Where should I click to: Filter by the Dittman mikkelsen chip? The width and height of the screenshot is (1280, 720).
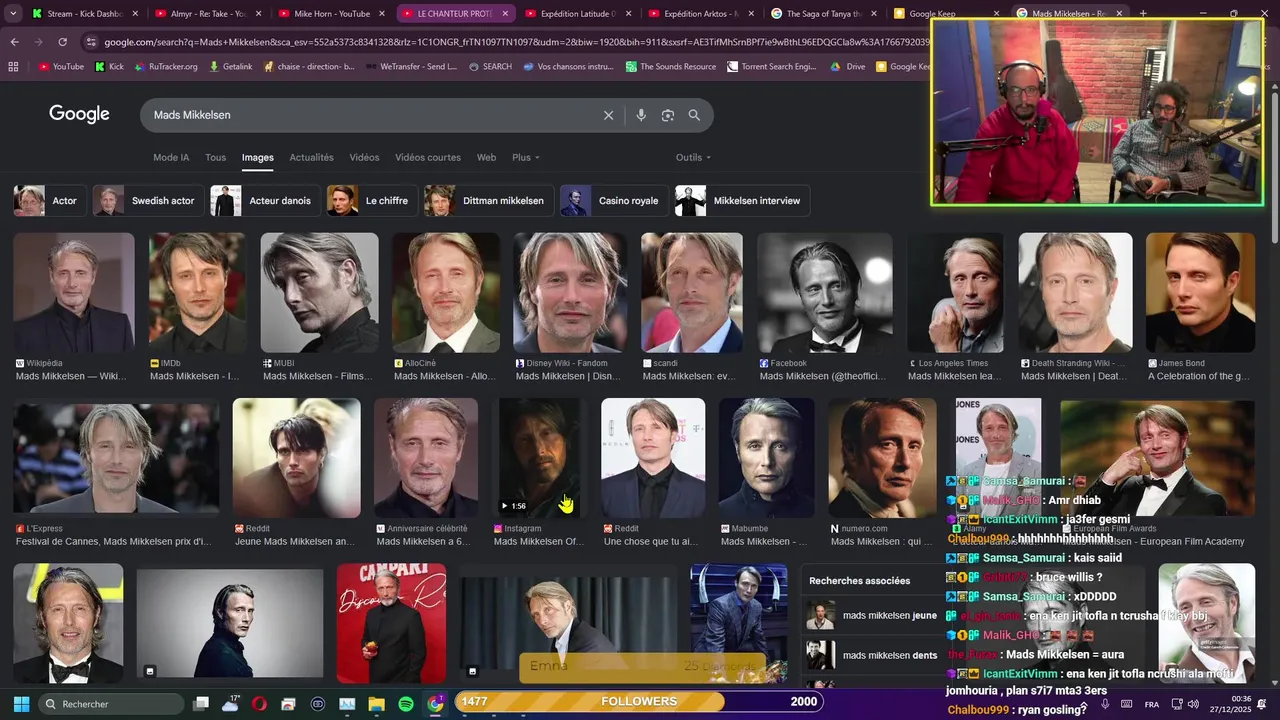[489, 200]
